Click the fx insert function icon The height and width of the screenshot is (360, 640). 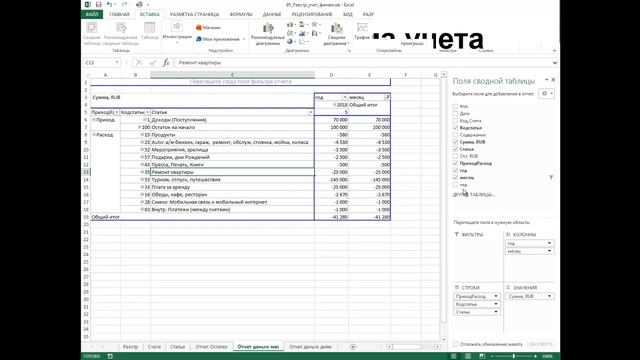click(x=166, y=62)
